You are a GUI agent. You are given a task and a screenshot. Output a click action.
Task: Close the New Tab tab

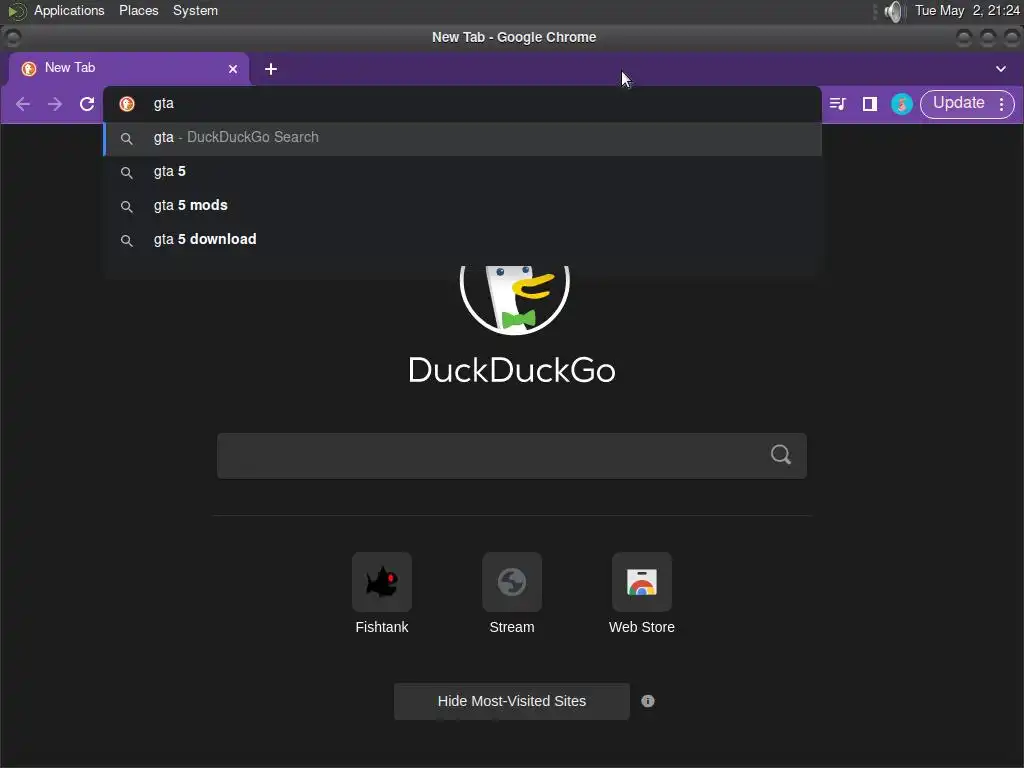point(233,69)
